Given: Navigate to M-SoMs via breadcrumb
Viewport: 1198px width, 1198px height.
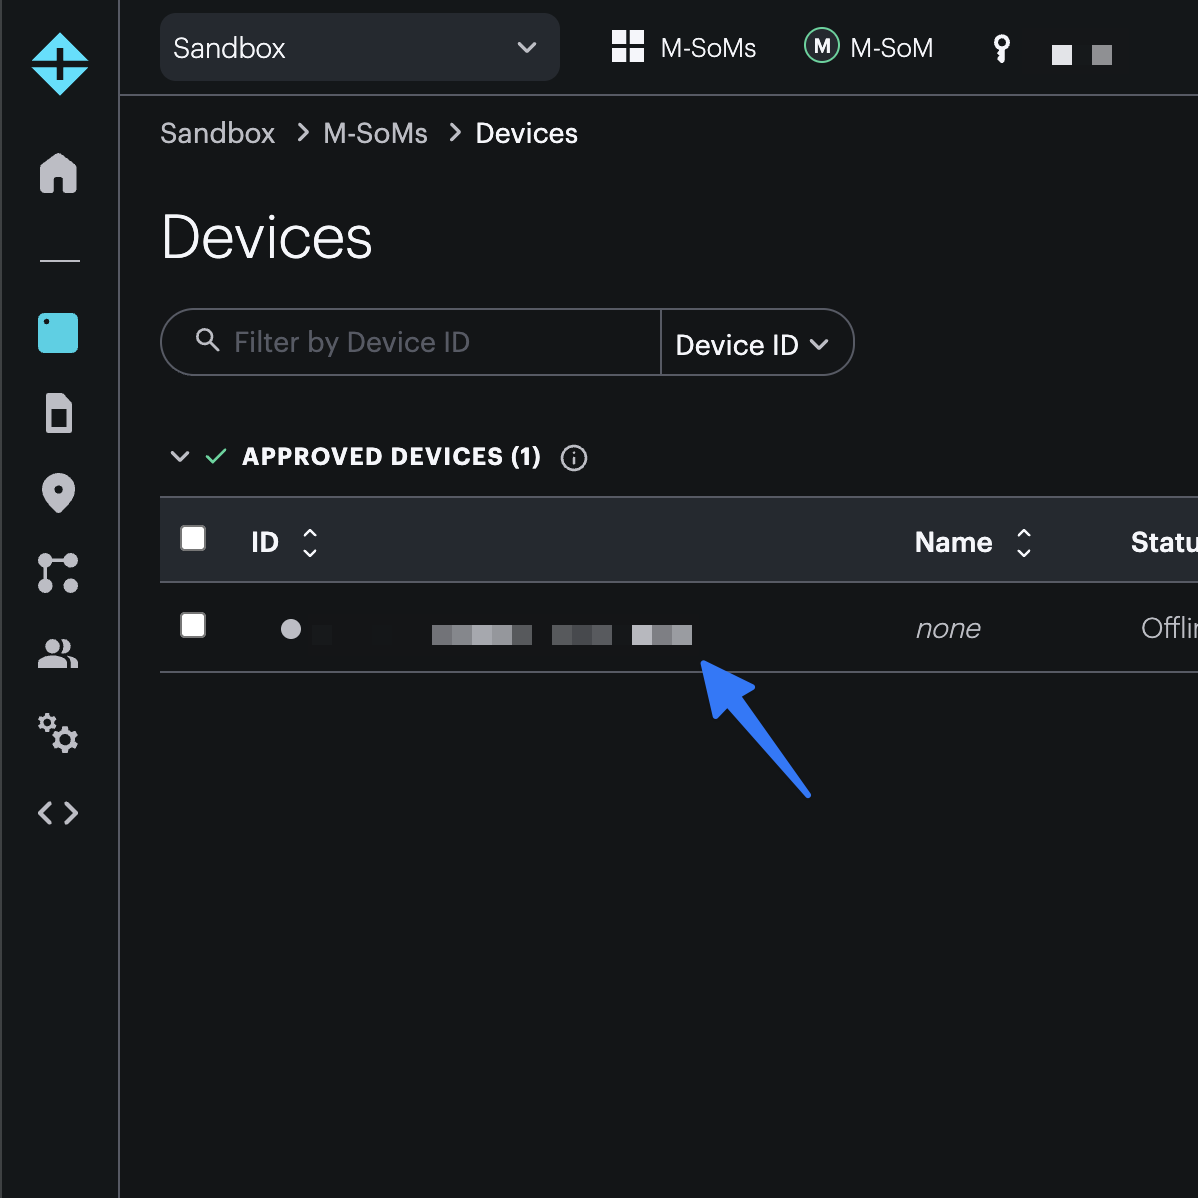Looking at the screenshot, I should click(x=375, y=132).
